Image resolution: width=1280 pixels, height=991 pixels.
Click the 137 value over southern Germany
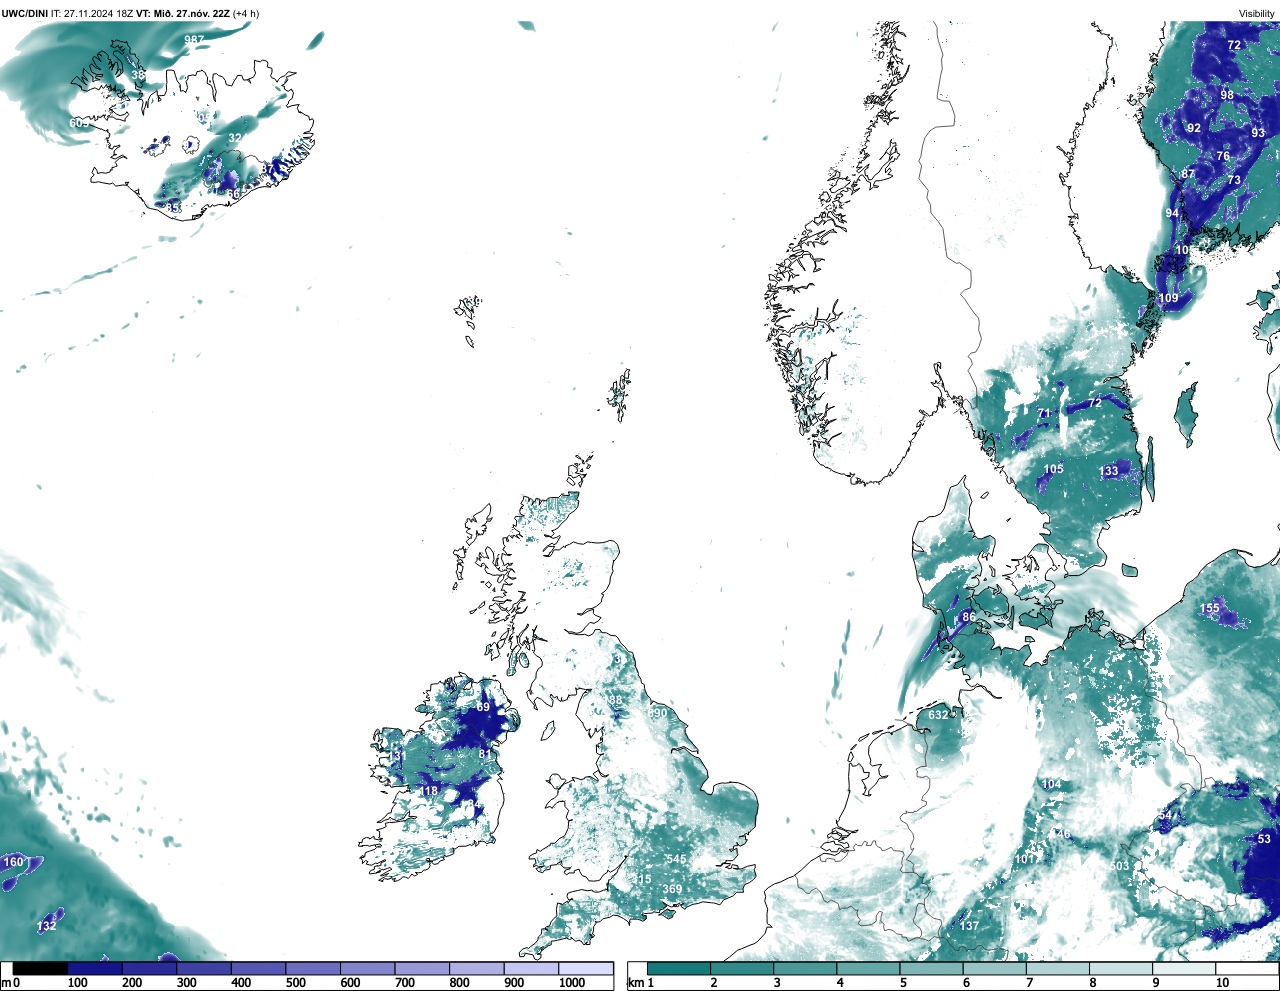click(x=969, y=926)
